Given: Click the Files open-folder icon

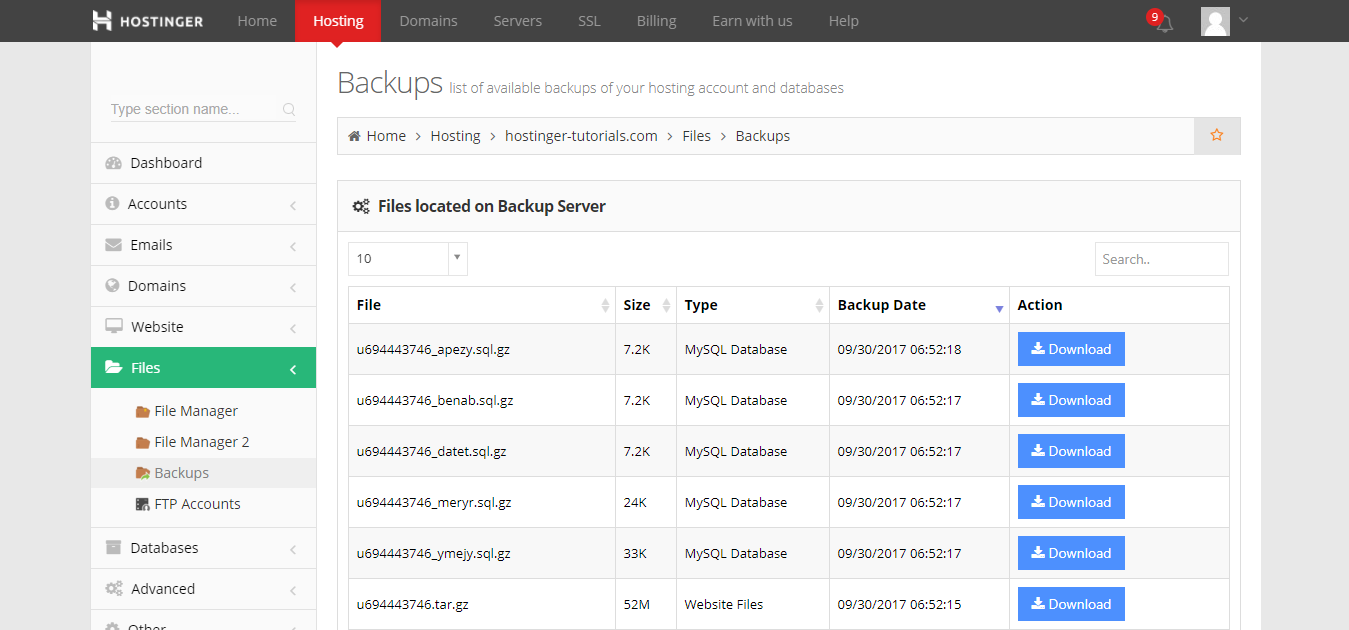Looking at the screenshot, I should [113, 368].
